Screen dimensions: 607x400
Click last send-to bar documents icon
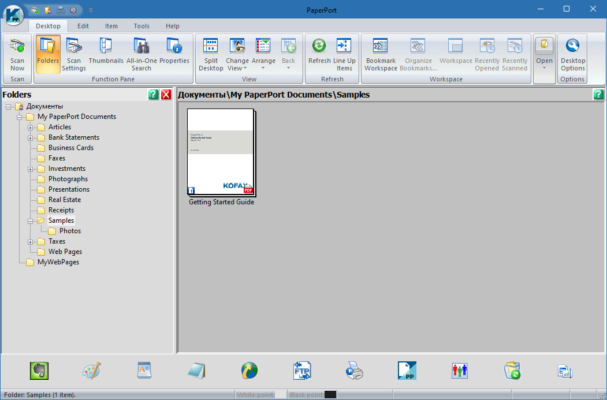click(x=565, y=371)
